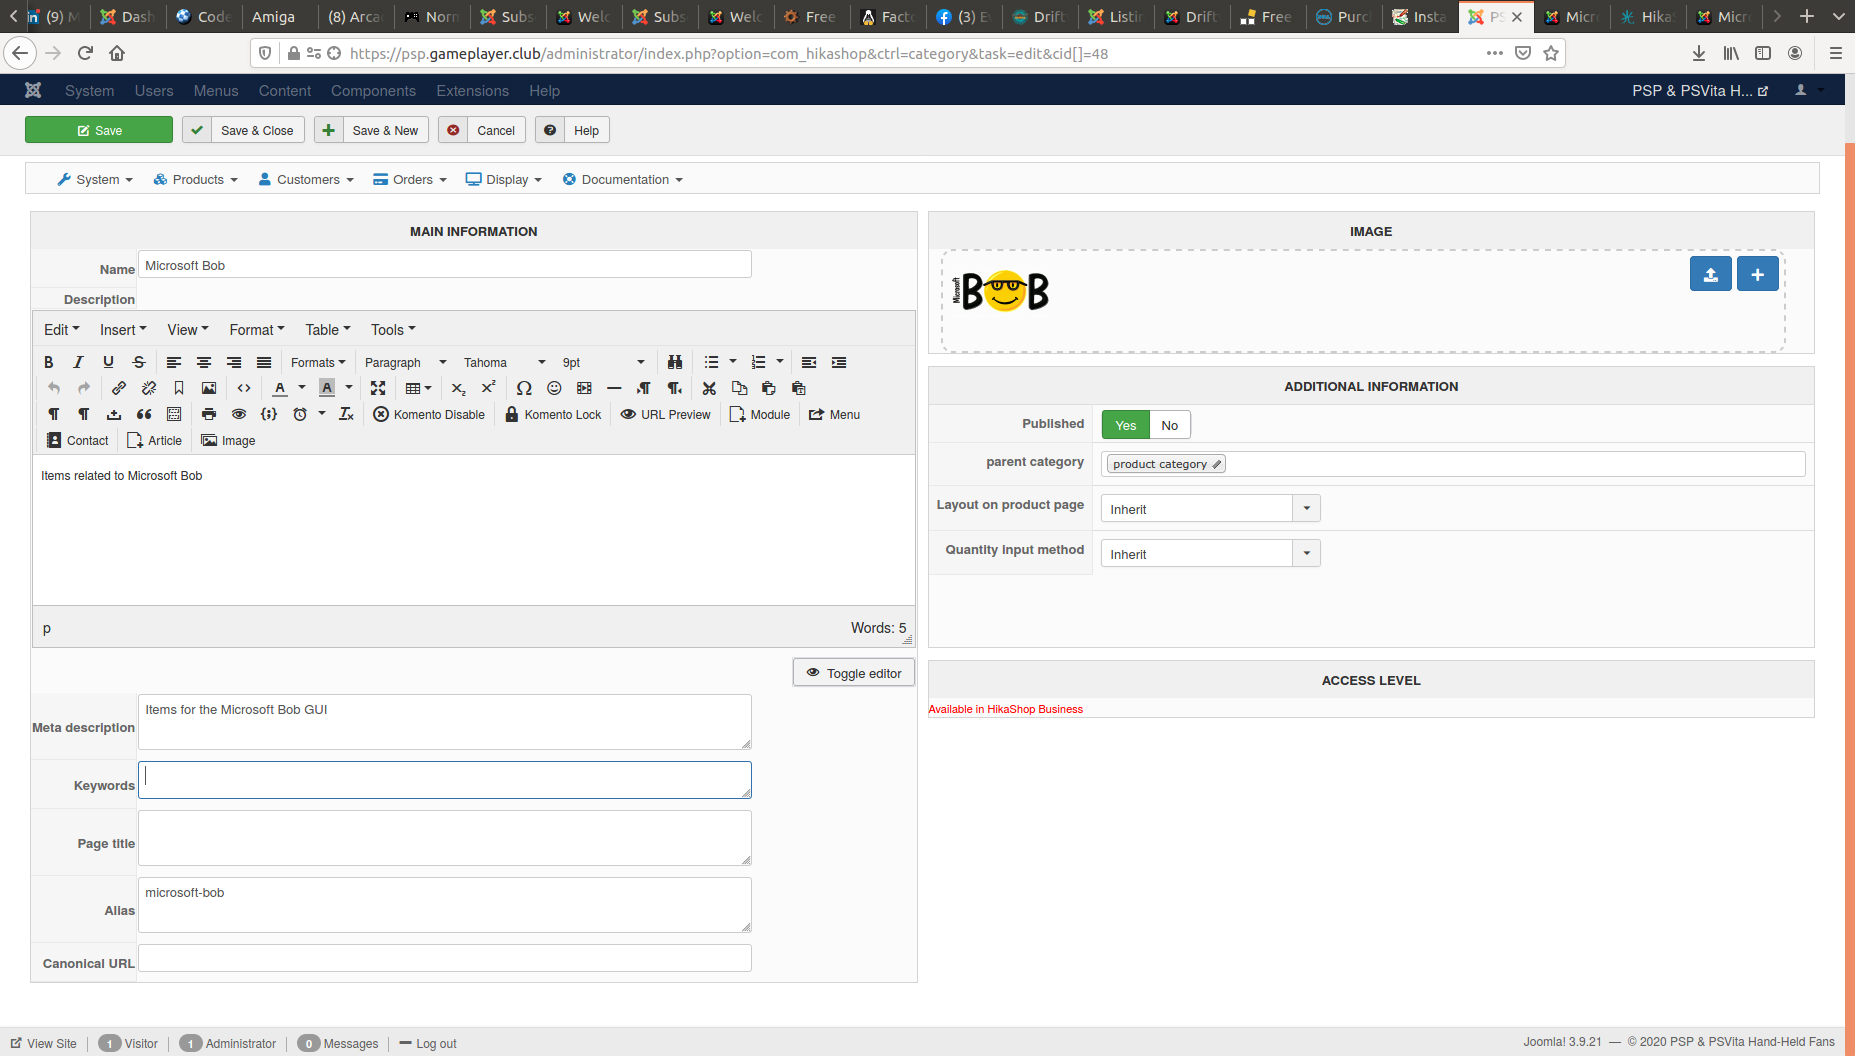
Task: Apply subscript formatting
Action: pos(458,388)
